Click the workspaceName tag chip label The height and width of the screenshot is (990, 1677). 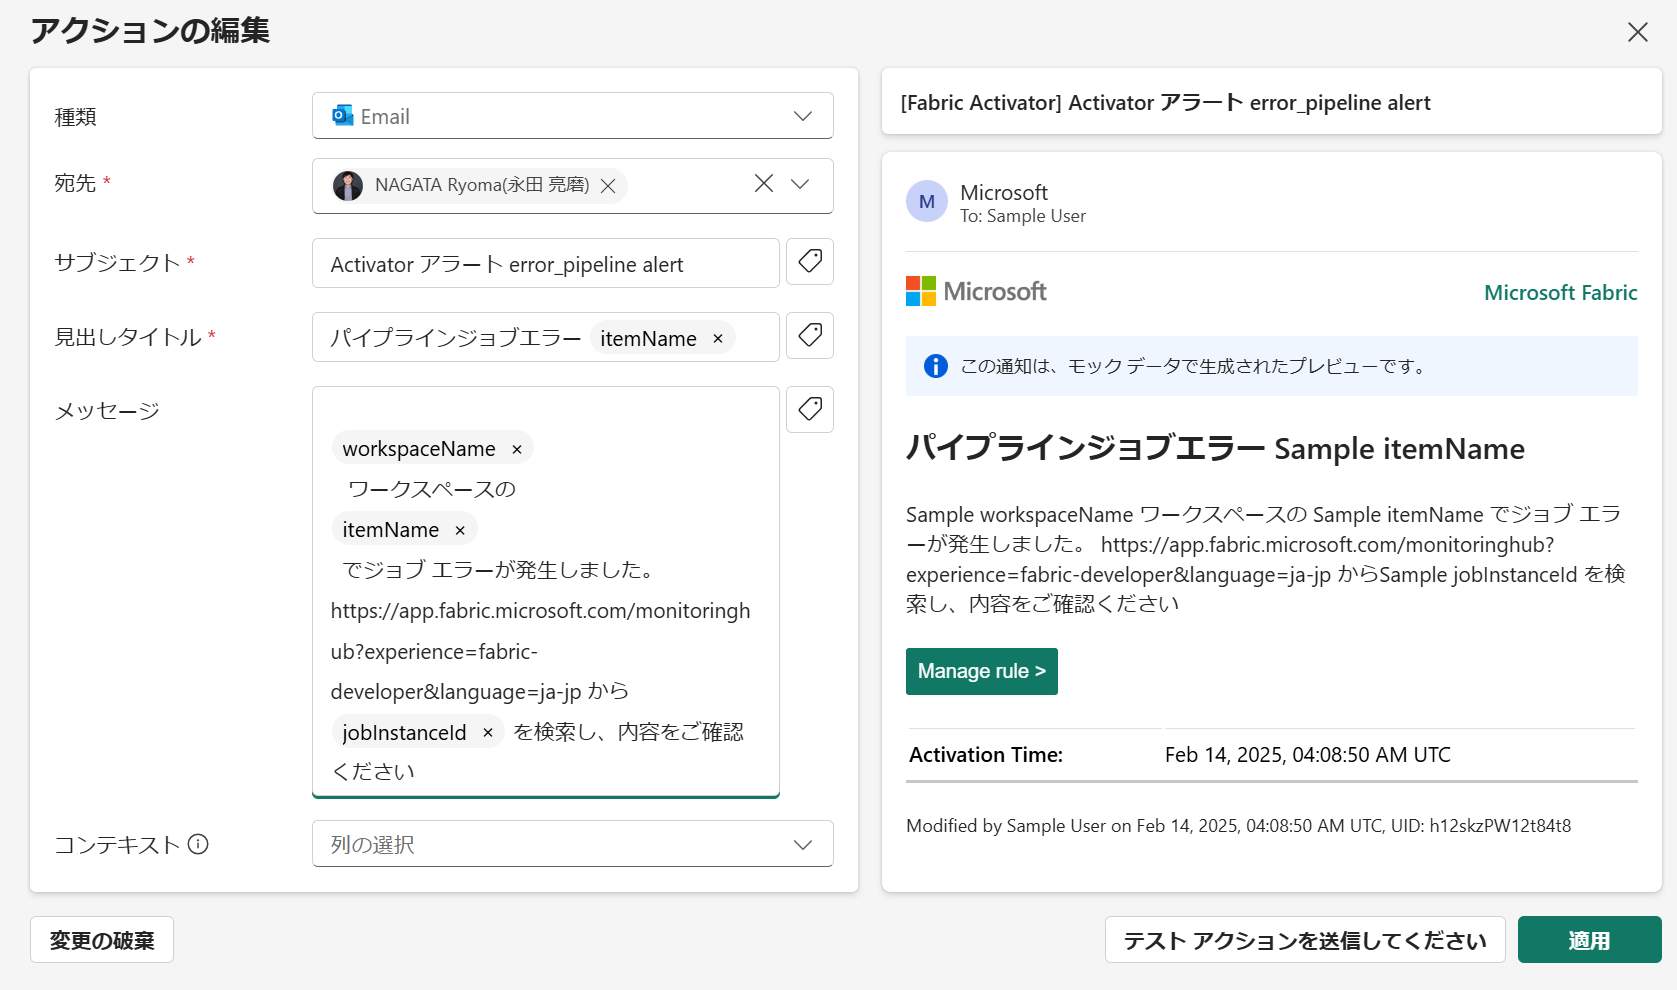pos(419,449)
